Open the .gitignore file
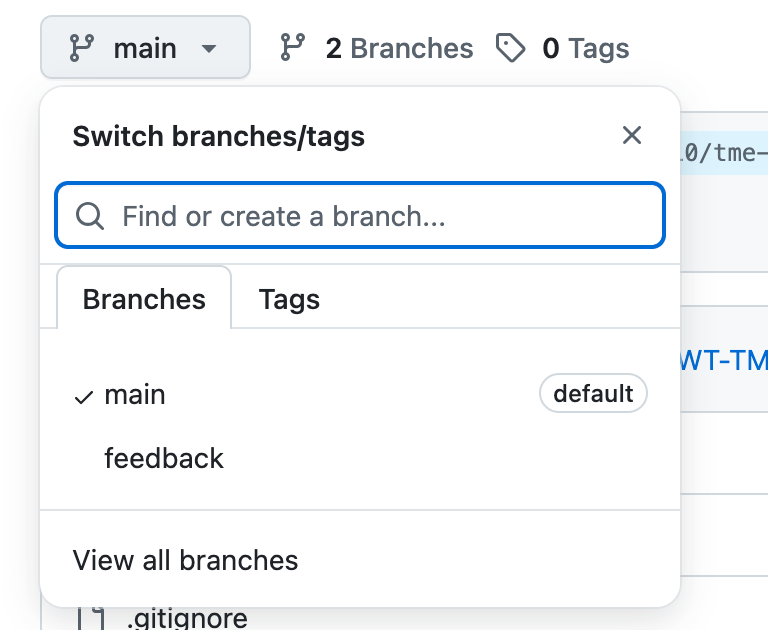 187,619
